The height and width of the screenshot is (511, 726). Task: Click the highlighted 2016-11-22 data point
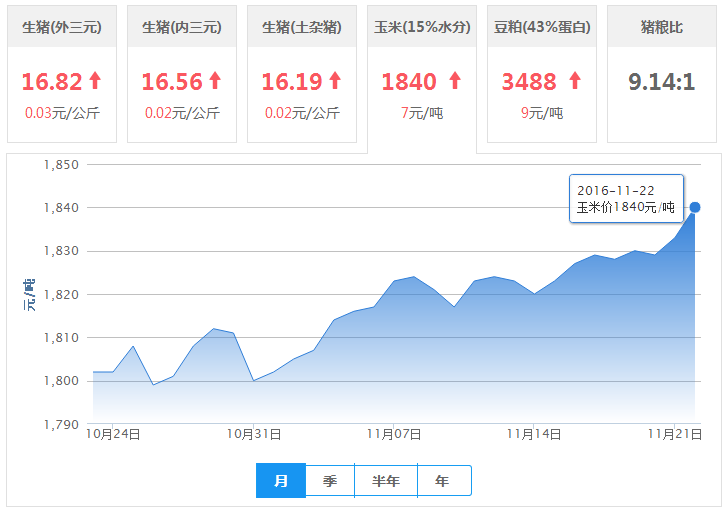695,207
